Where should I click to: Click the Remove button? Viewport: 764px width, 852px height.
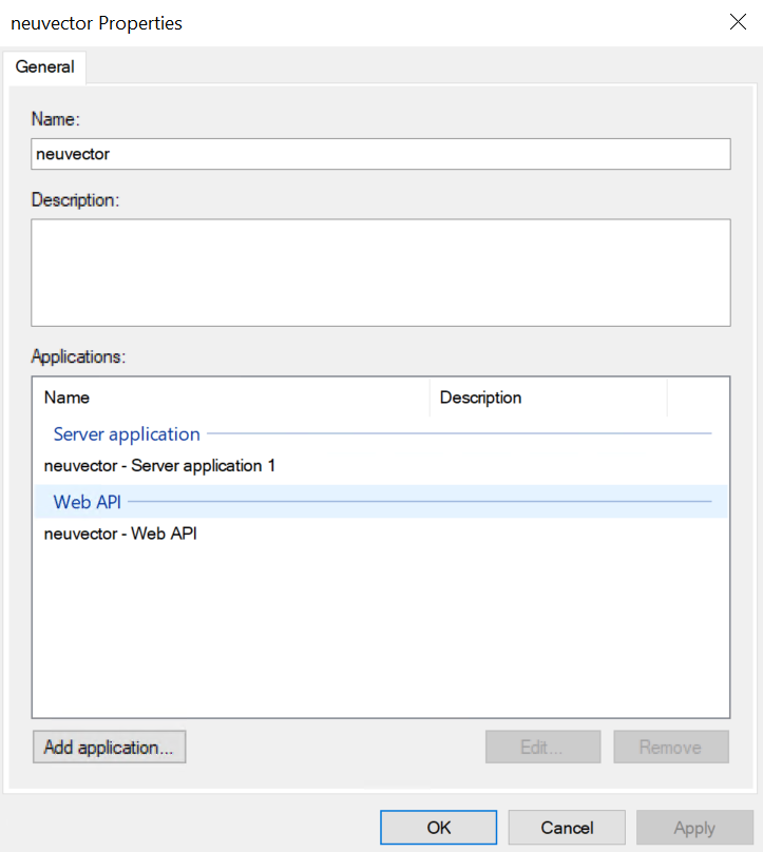click(x=670, y=747)
